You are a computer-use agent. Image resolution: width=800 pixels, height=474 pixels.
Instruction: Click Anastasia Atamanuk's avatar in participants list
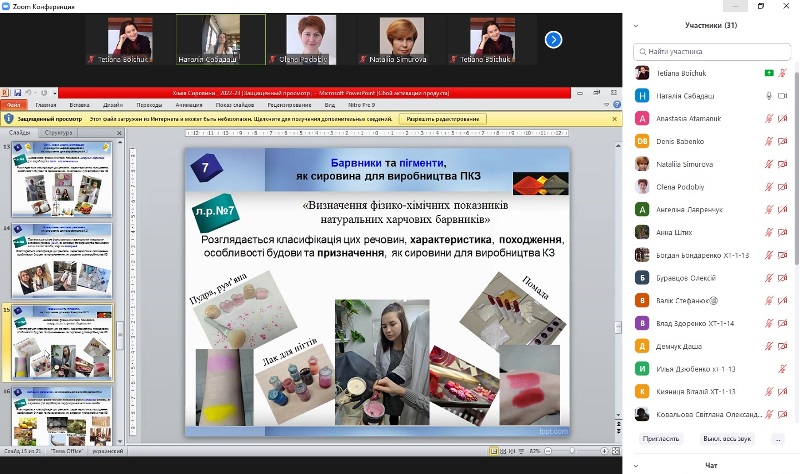pos(642,118)
